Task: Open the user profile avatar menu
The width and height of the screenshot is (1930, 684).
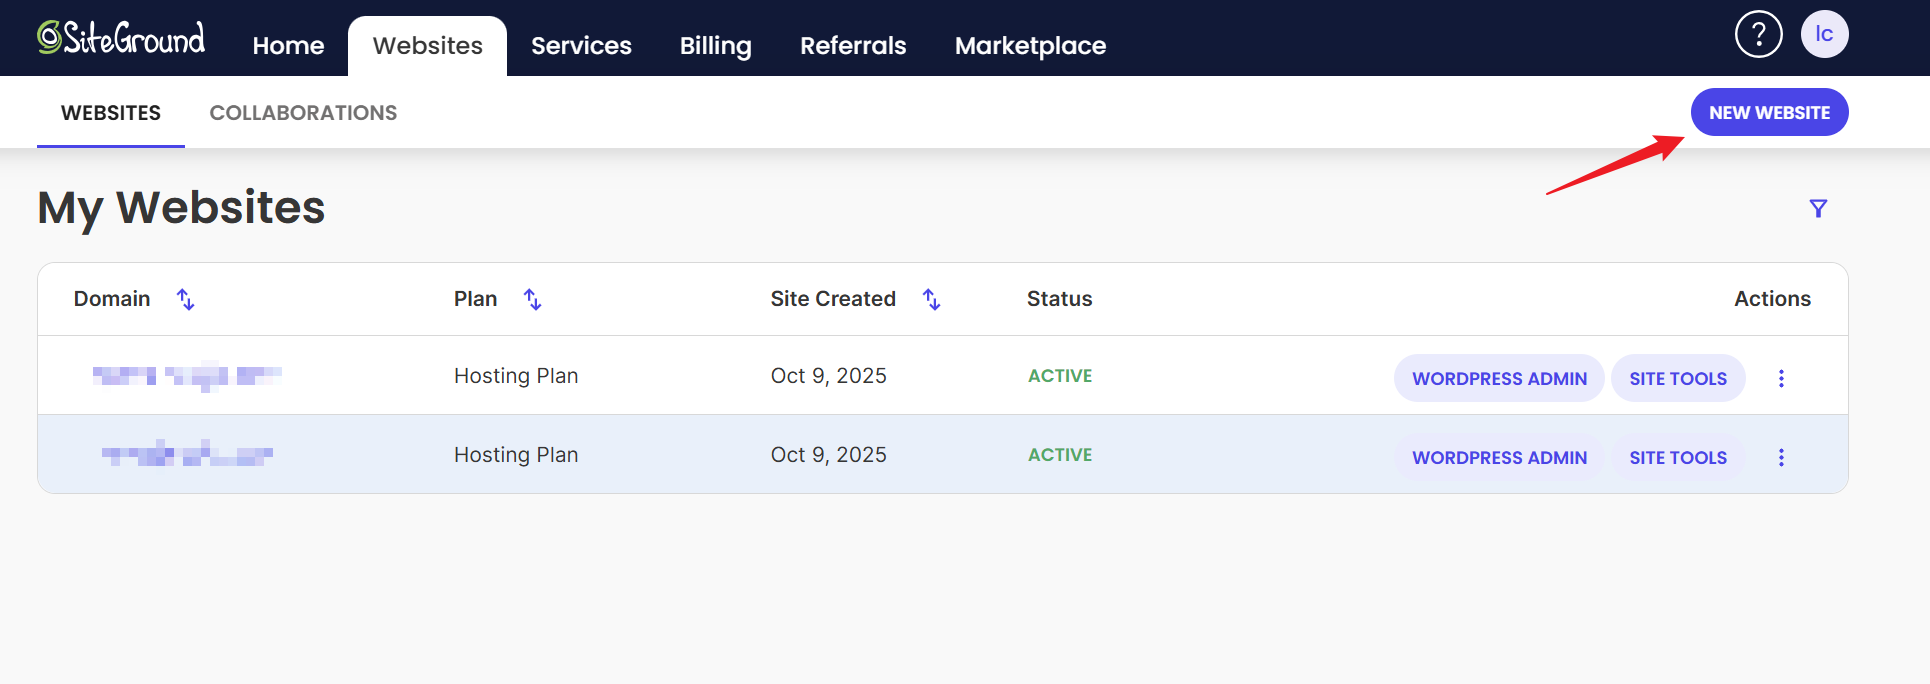Action: 1824,35
